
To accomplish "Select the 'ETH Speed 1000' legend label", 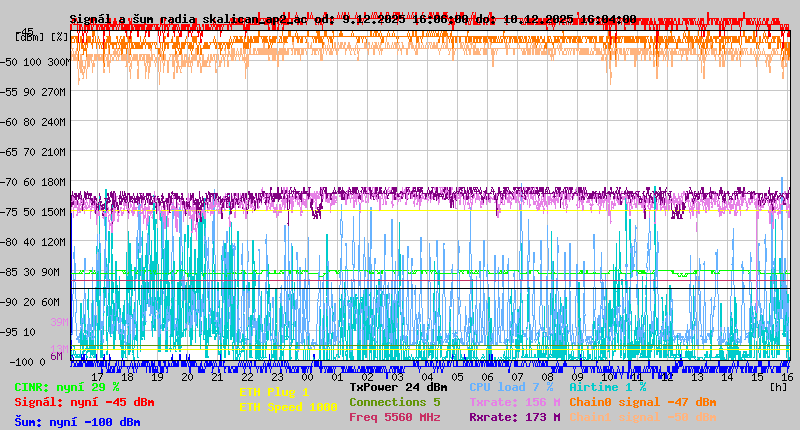I will (288, 408).
